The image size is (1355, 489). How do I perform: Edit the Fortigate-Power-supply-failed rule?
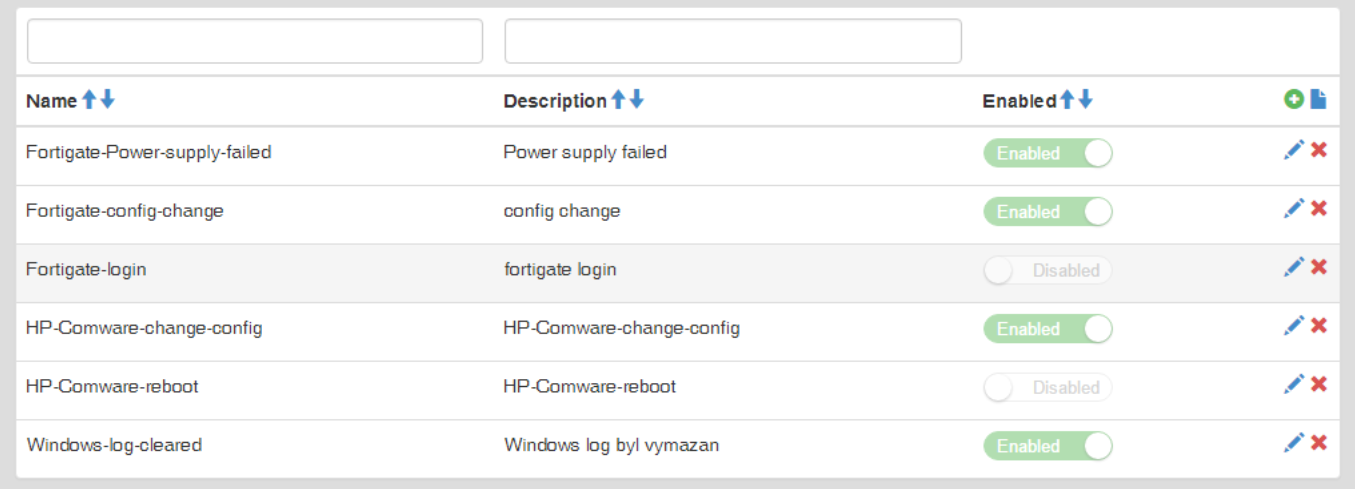pyautogui.click(x=1294, y=150)
